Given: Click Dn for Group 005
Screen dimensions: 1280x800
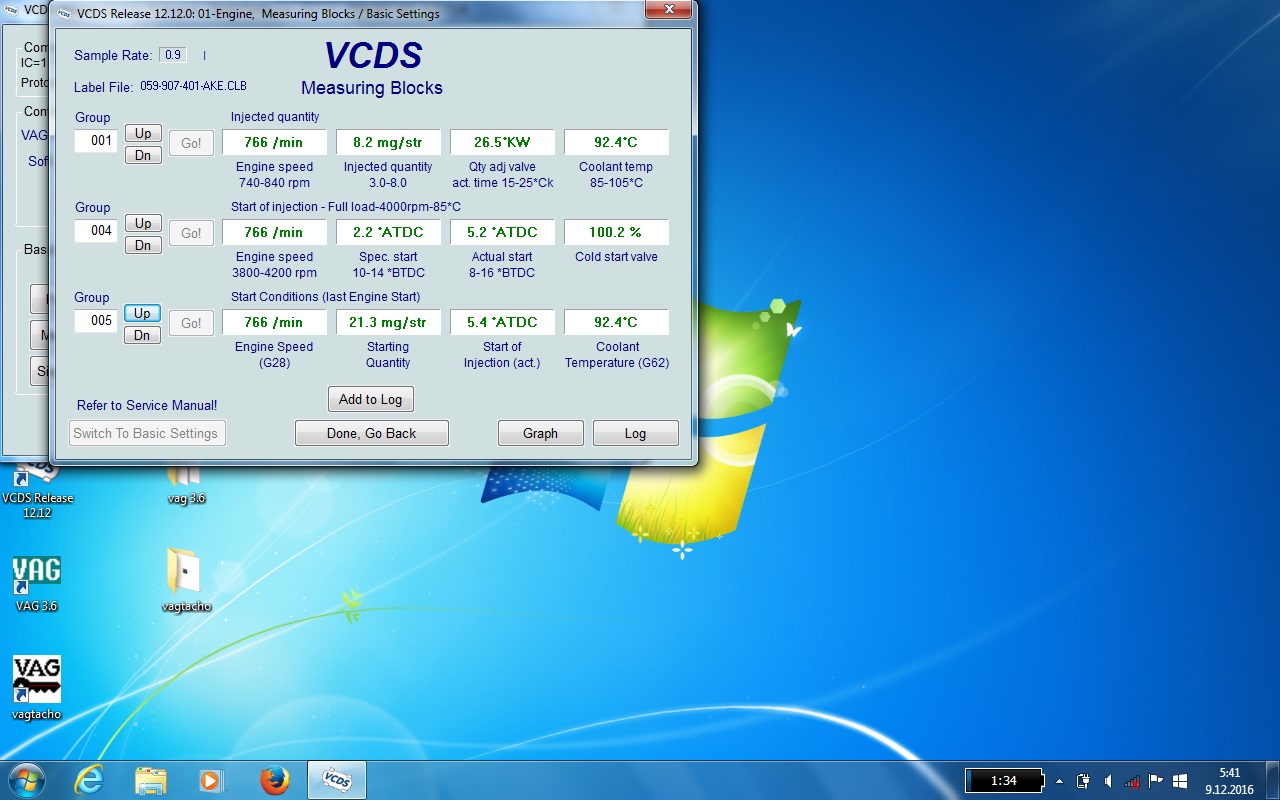Looking at the screenshot, I should [143, 335].
